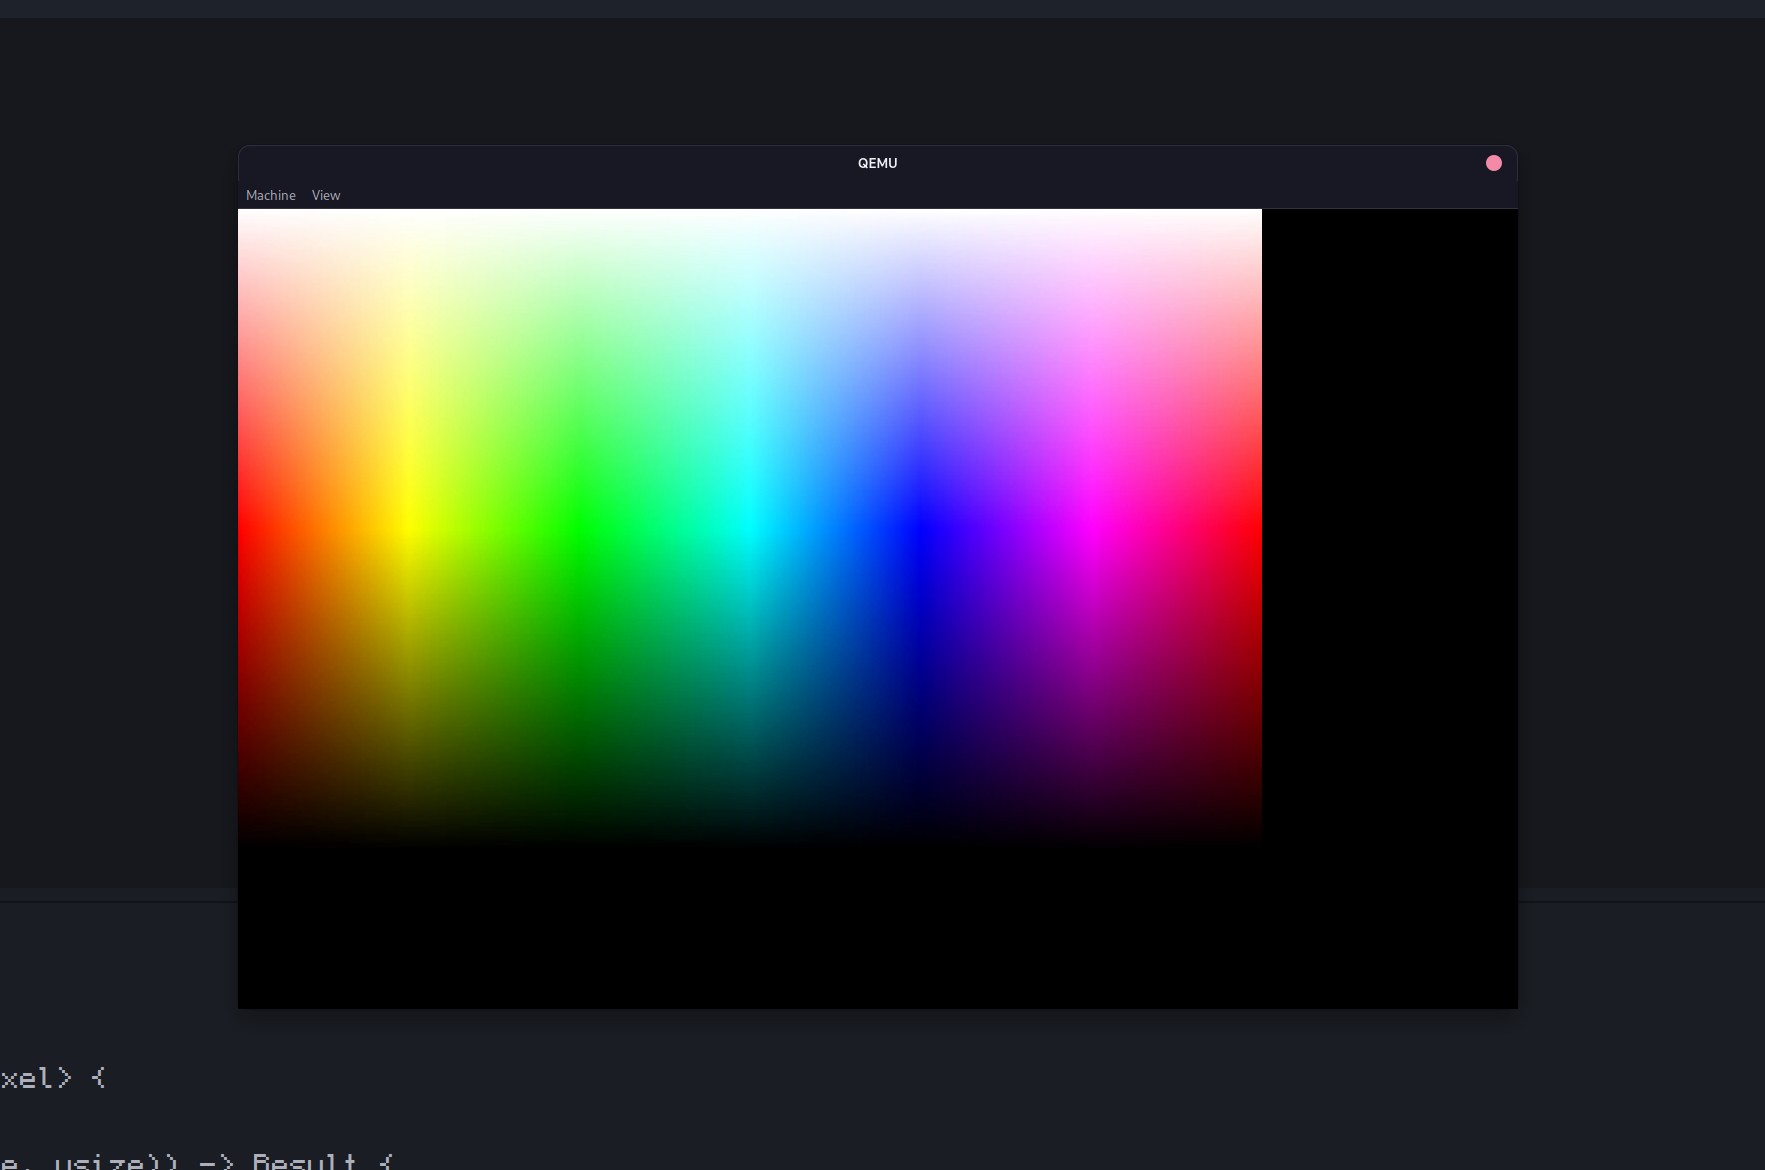Expand the View menu options

(325, 195)
